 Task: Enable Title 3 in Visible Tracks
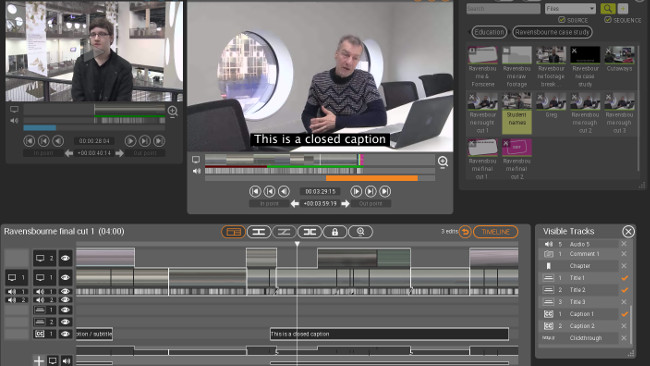click(624, 302)
